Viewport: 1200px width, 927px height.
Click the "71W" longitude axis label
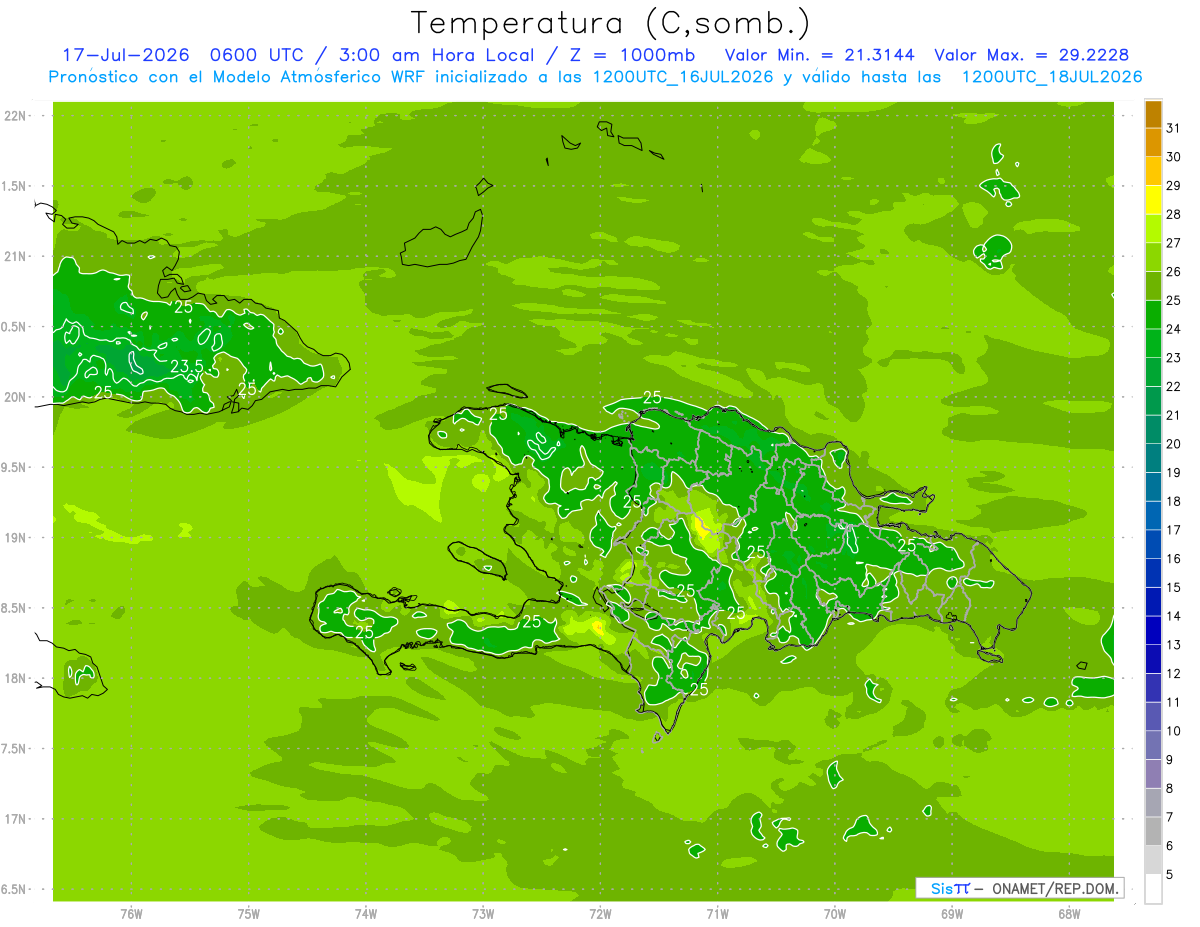(x=717, y=914)
